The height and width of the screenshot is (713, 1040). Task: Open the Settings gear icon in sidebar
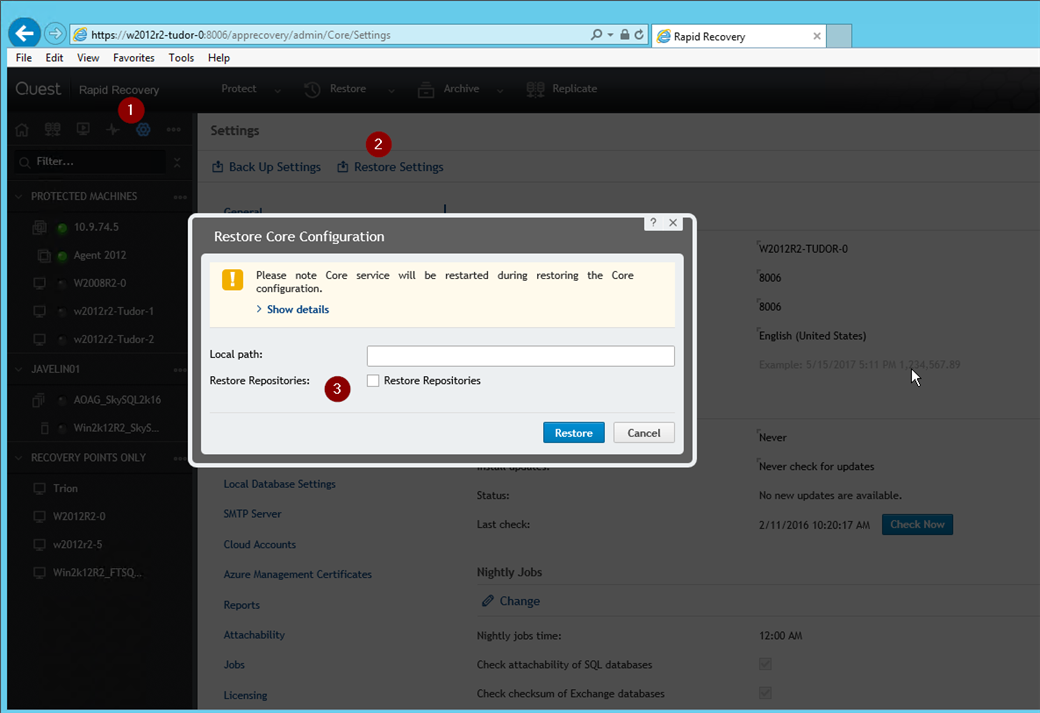point(143,129)
